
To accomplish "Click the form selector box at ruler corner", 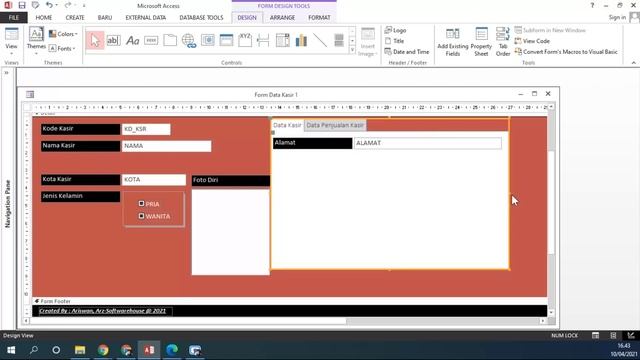I will coord(27,107).
